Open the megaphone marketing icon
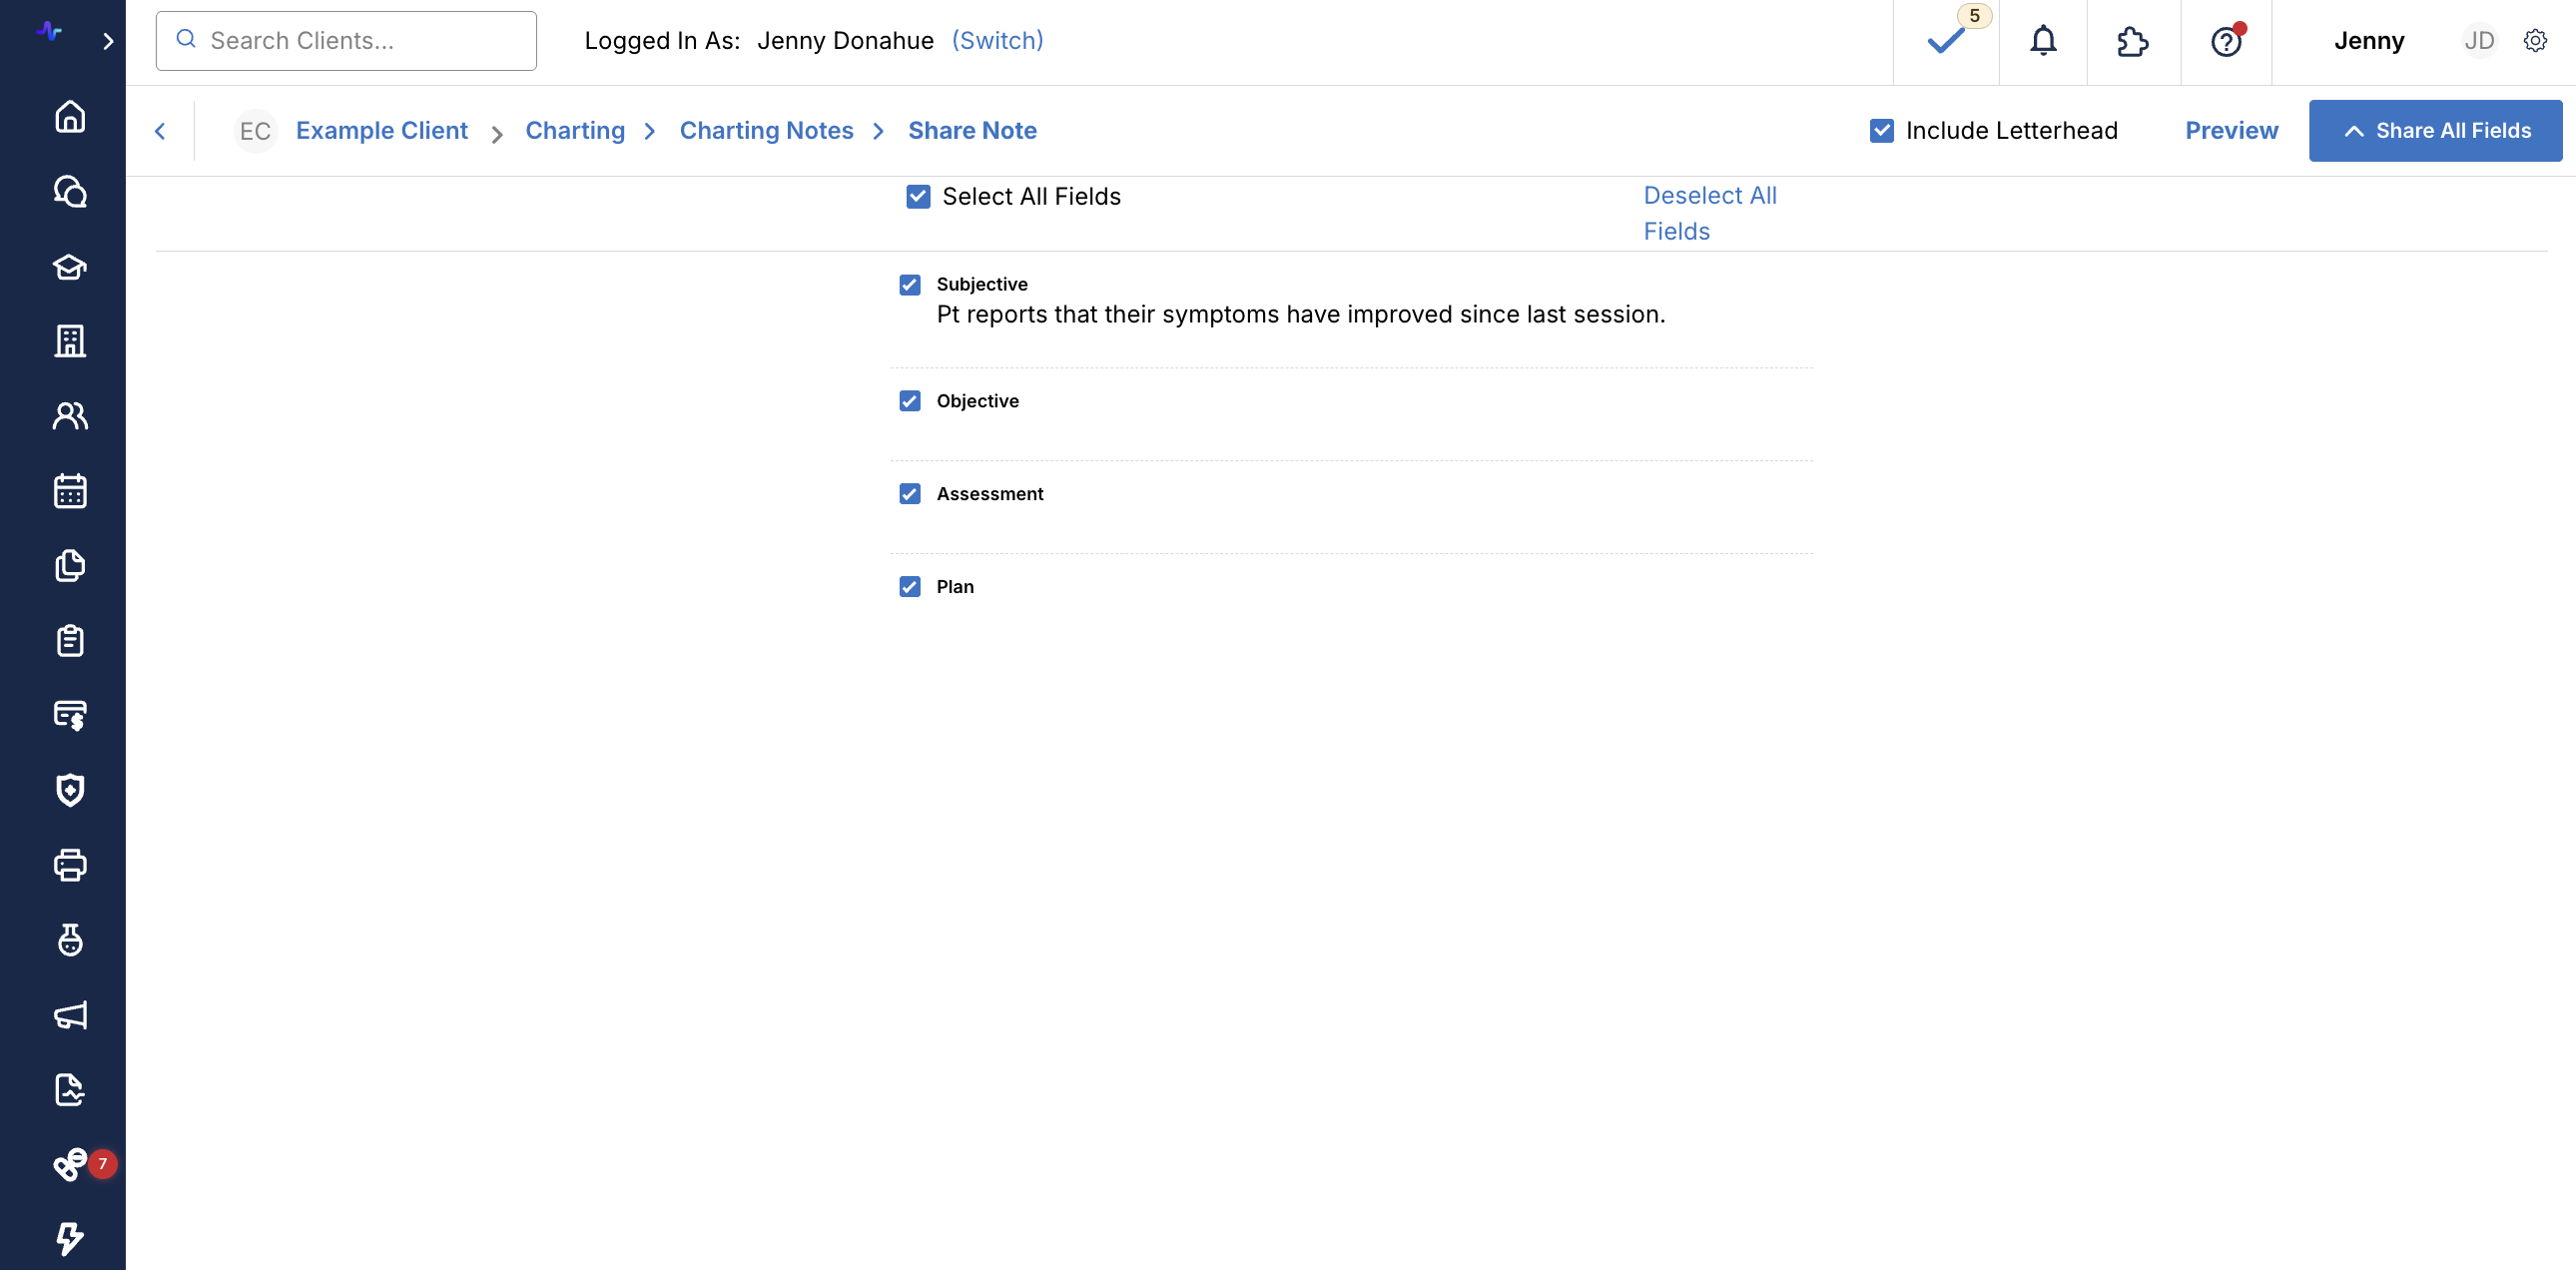Screen dimensions: 2576x1270 (70, 1015)
